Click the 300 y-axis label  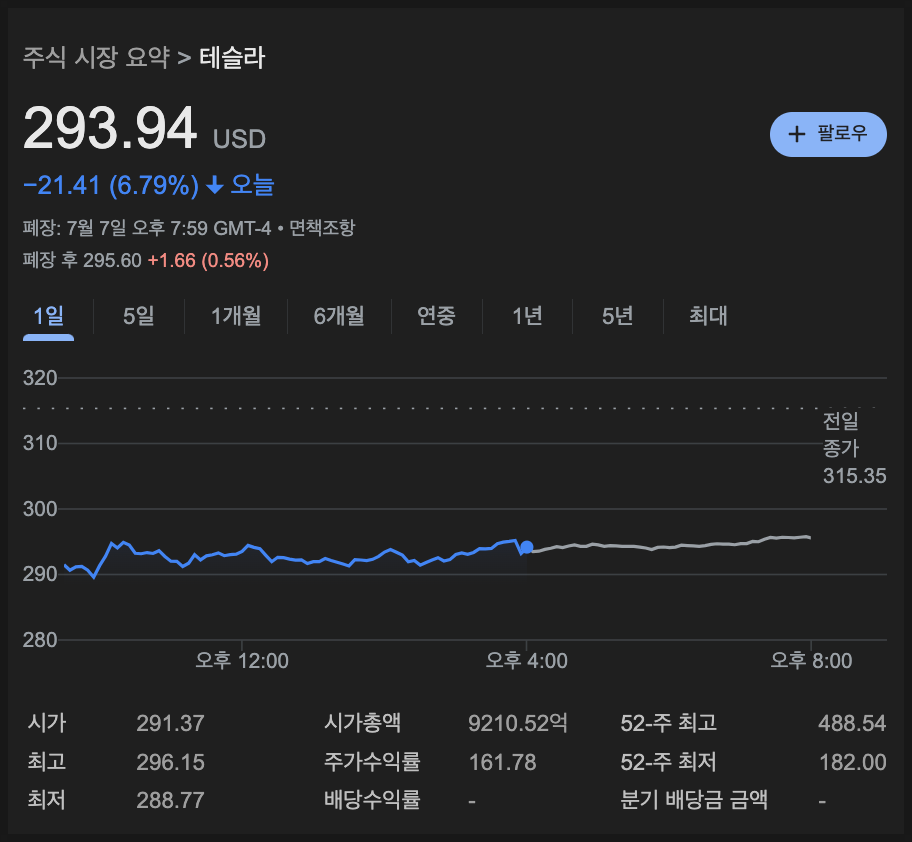coord(40,509)
